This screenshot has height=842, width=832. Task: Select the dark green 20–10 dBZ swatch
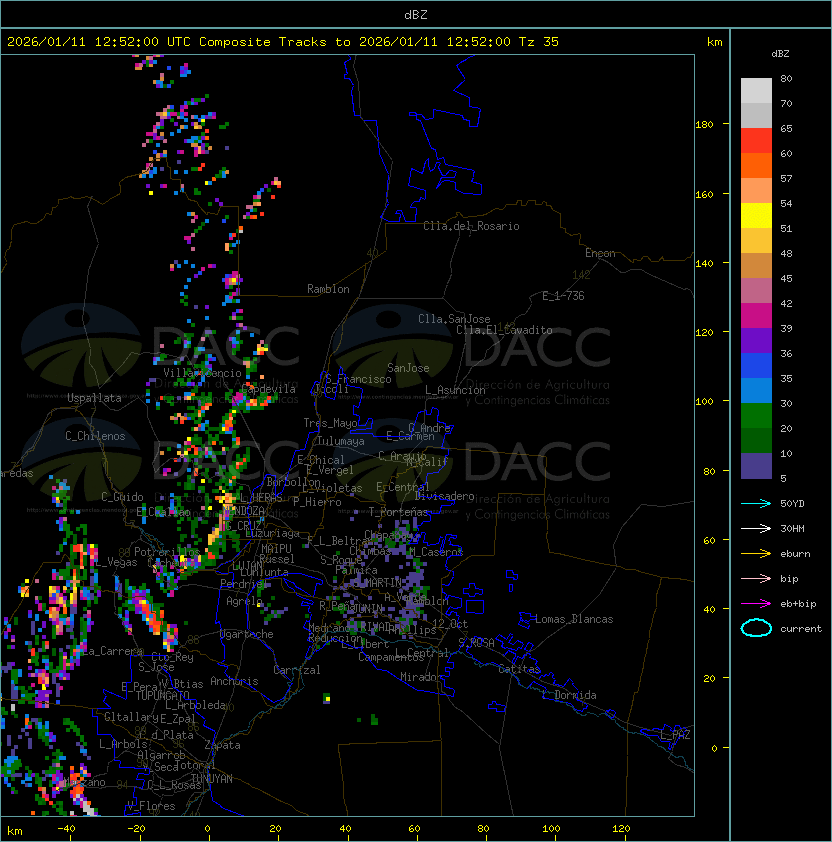756,440
